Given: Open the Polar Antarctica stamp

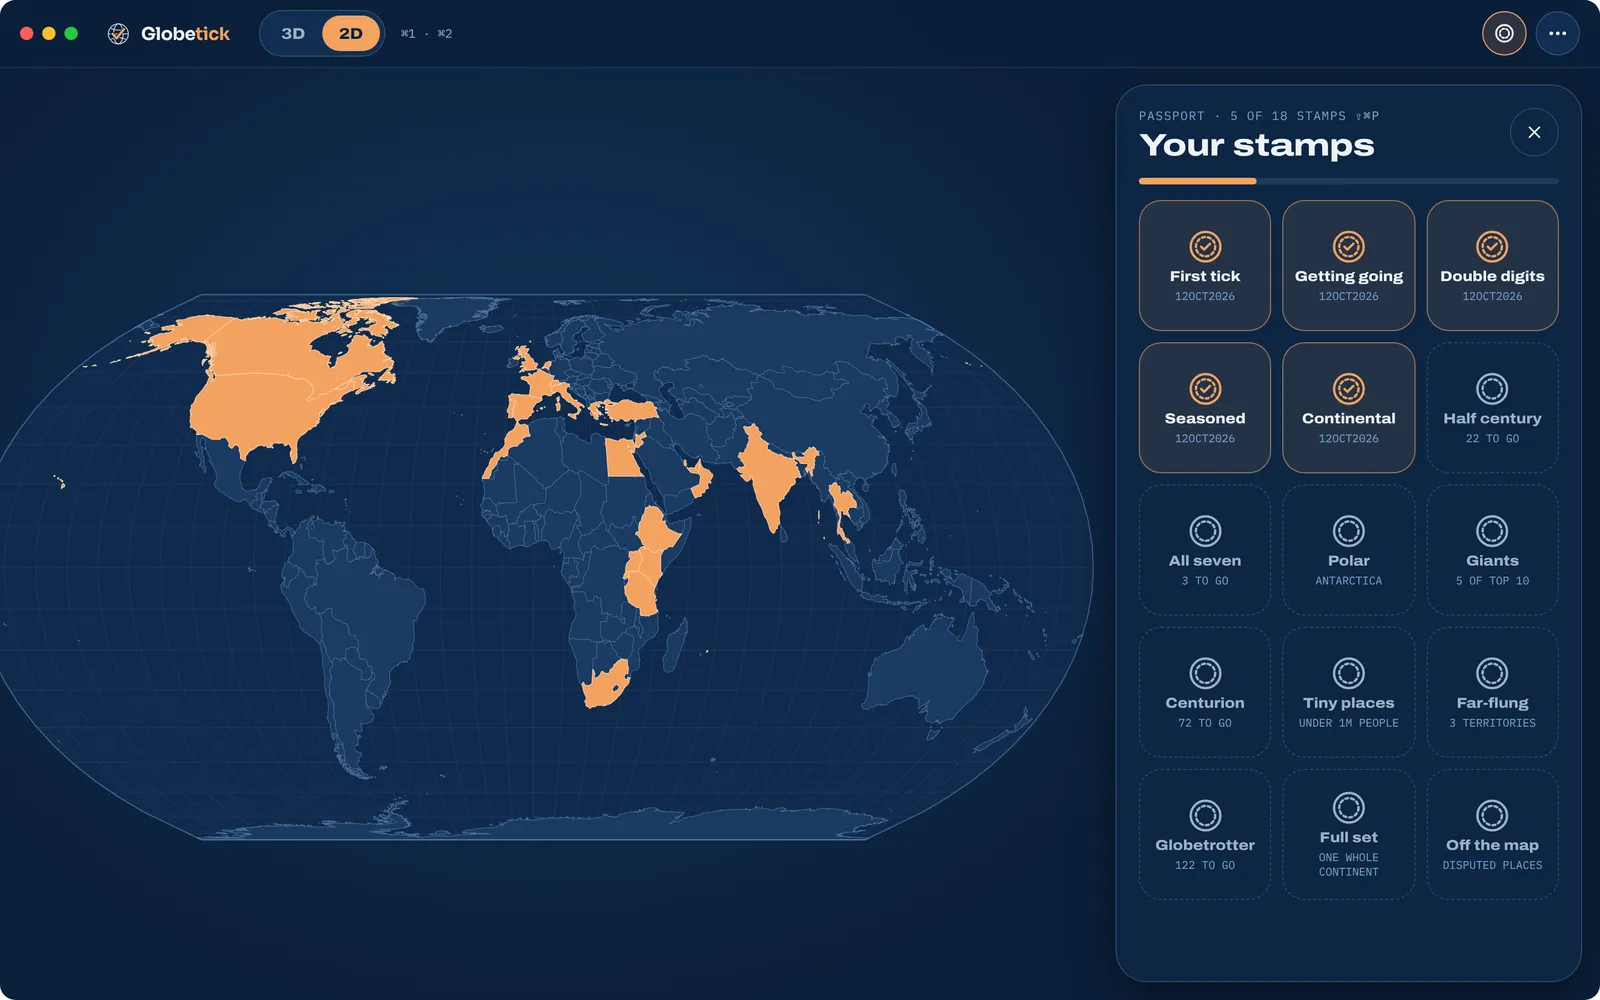Looking at the screenshot, I should [x=1348, y=550].
